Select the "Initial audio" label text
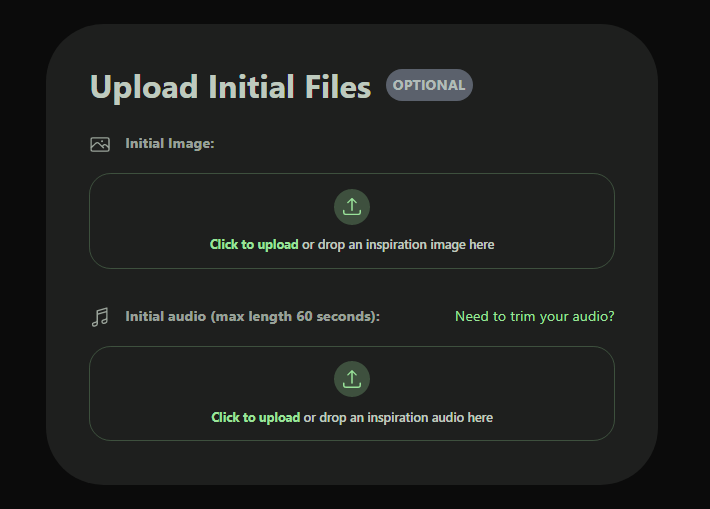Image resolution: width=710 pixels, height=509 pixels. pyautogui.click(x=165, y=317)
